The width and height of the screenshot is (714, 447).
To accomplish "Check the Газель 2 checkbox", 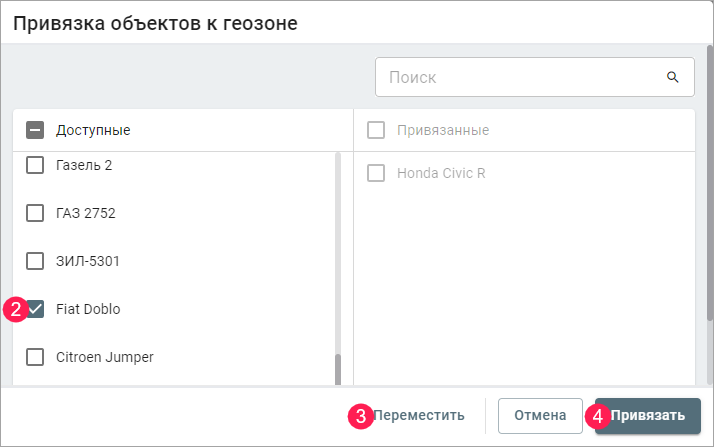I will coord(35,165).
